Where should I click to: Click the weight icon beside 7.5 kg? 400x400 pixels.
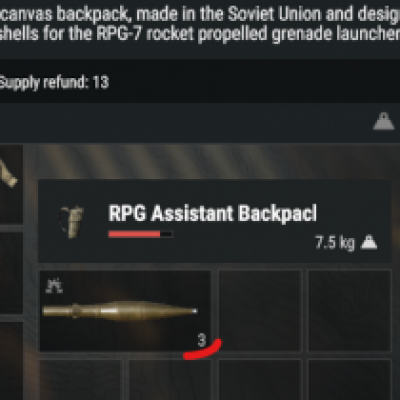(369, 243)
